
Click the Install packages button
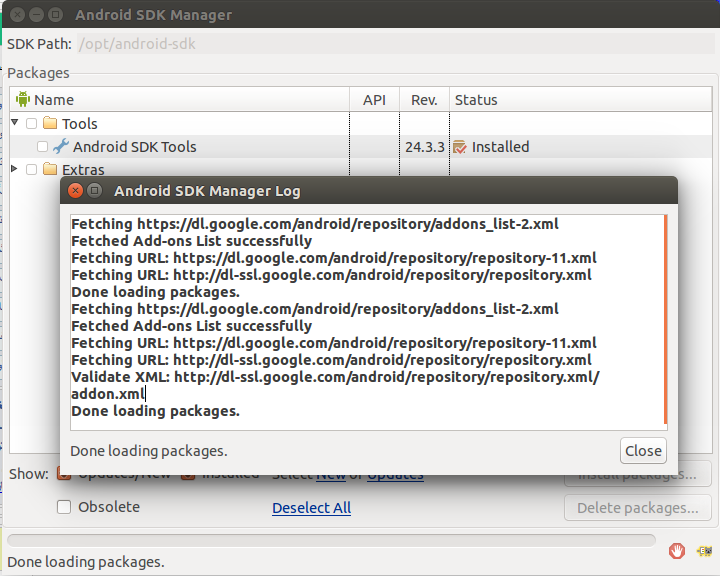coord(638,478)
